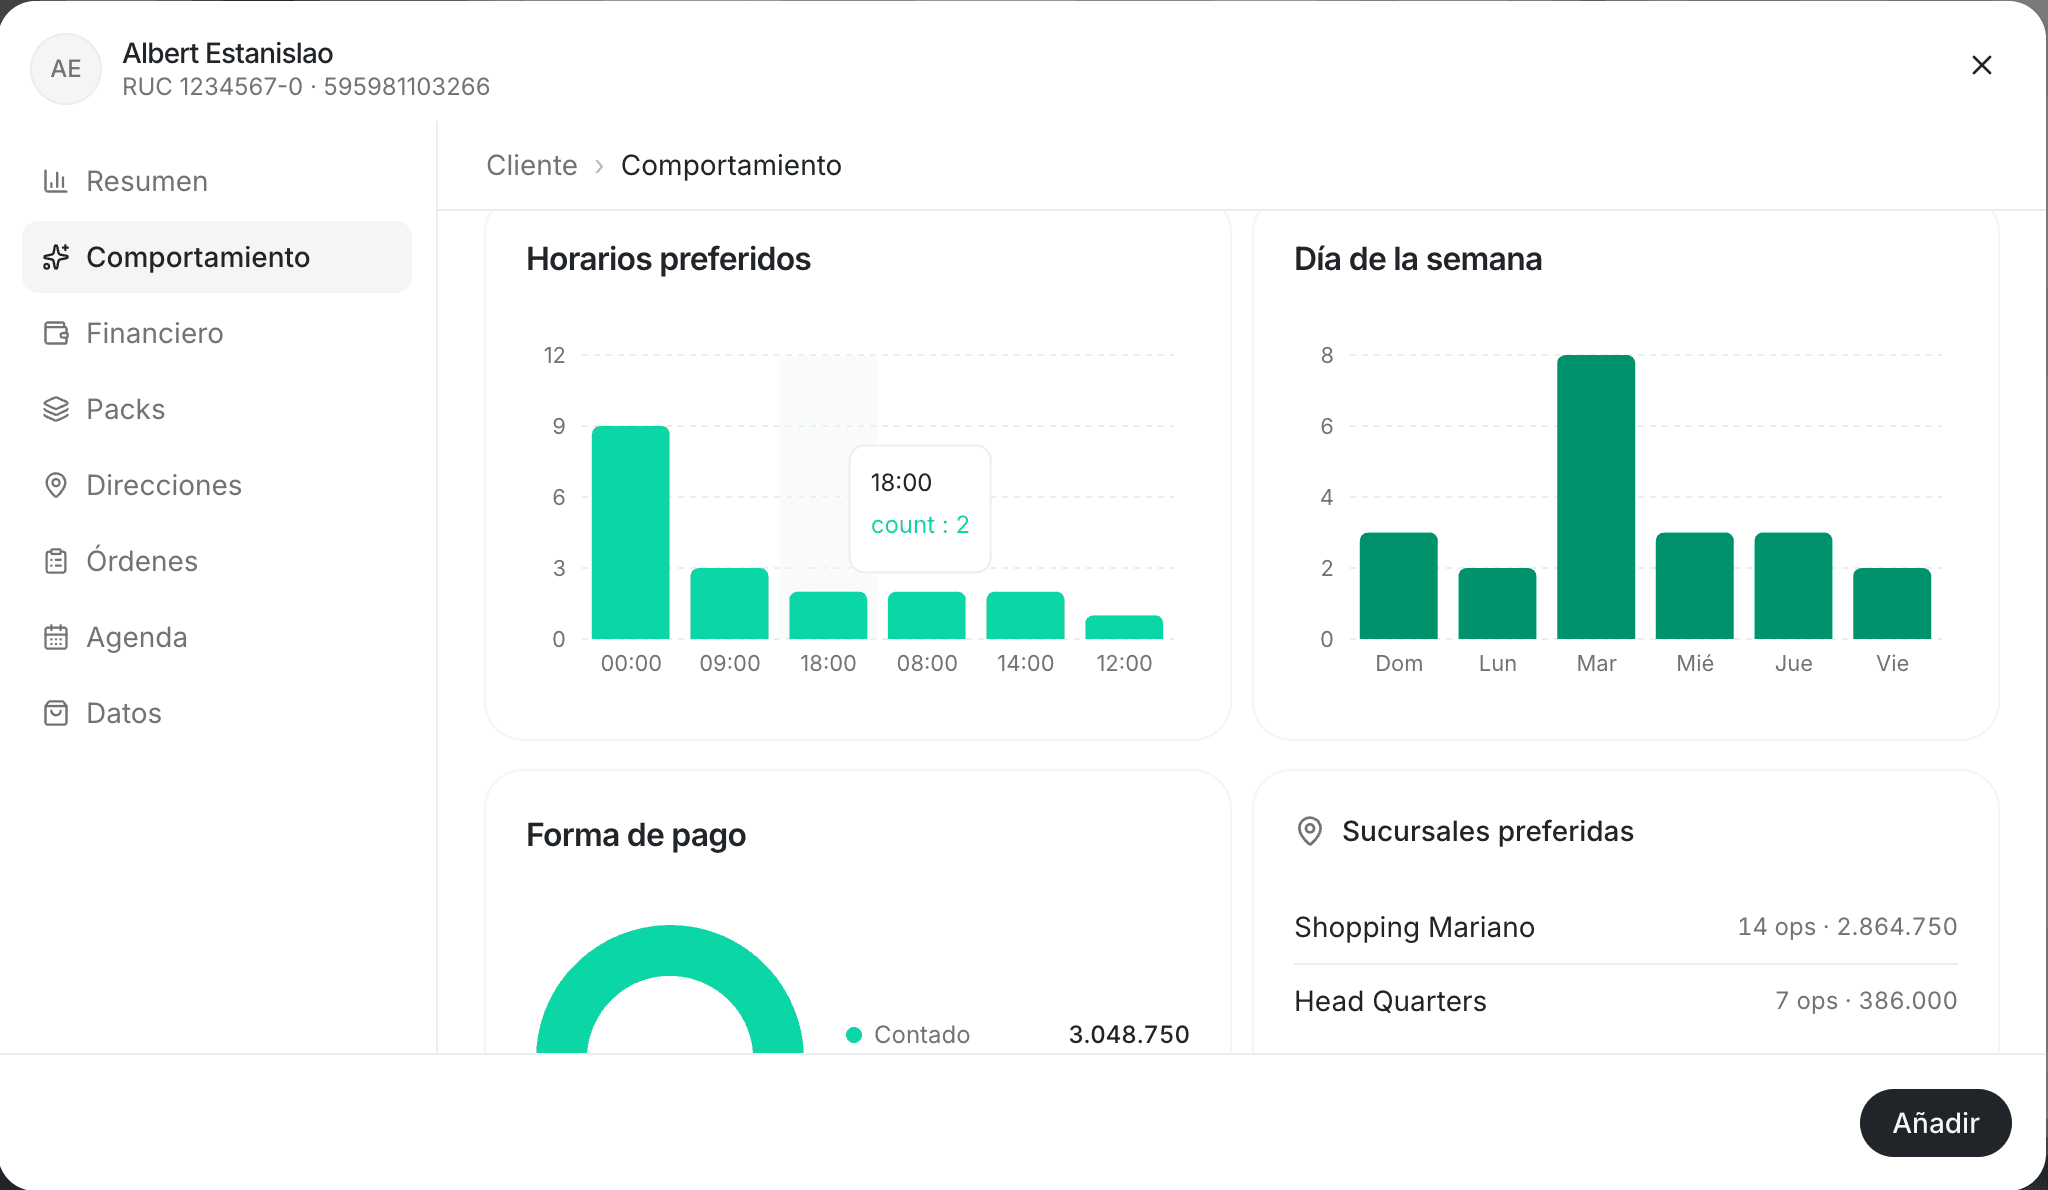Click the Mié bar in weekday chart
This screenshot has height=1190, width=2048.
(1695, 585)
